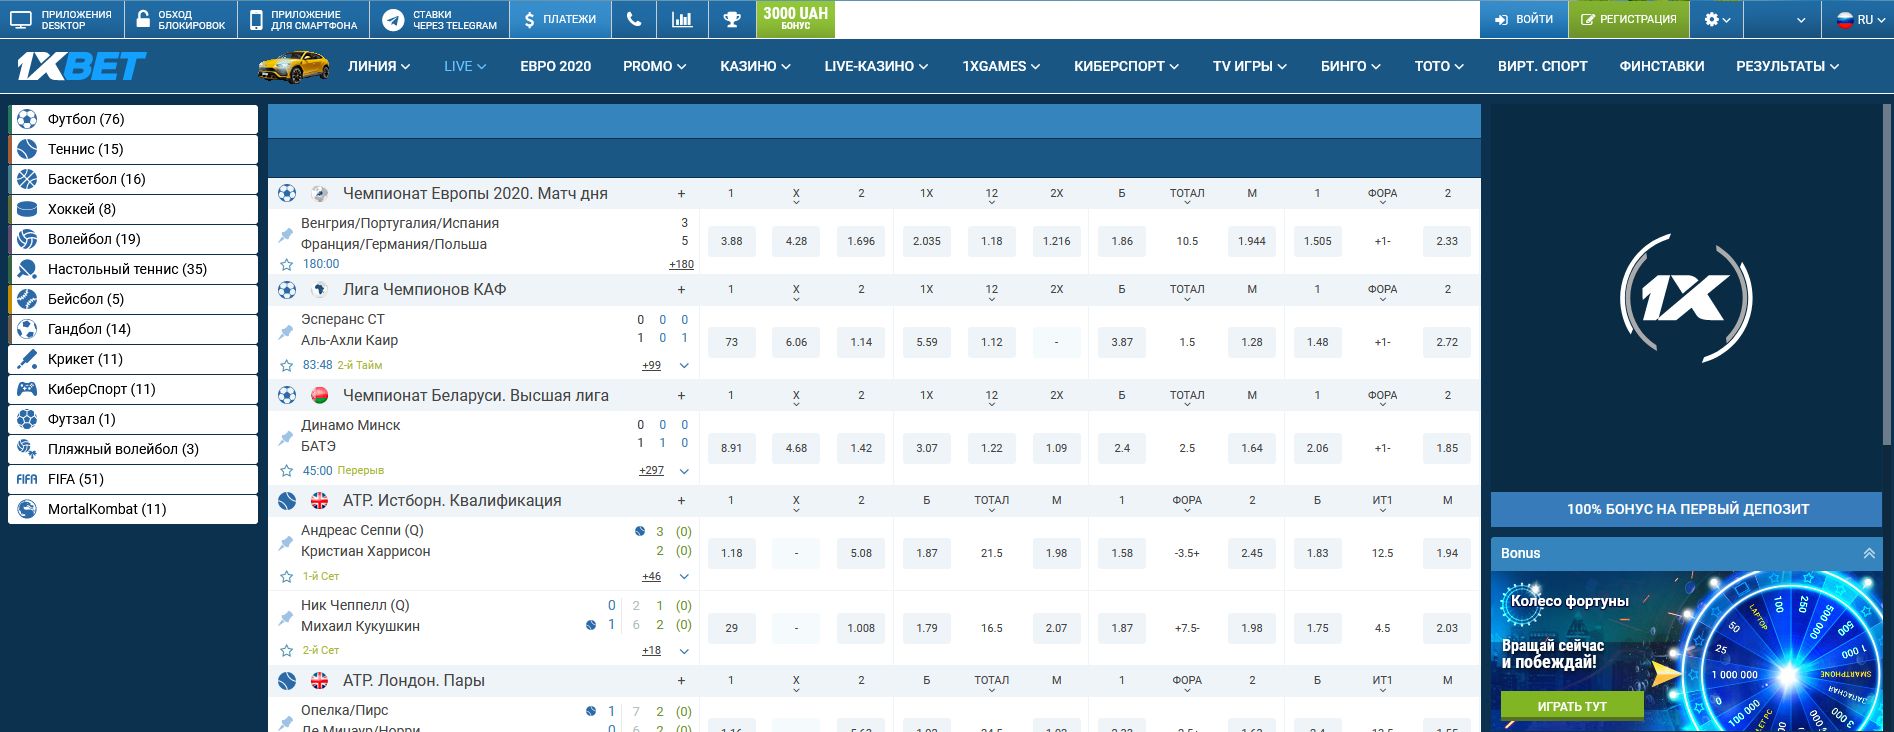Viewport: 1894px width, 732px height.
Task: Click the 1XBET logo
Action: (81, 66)
